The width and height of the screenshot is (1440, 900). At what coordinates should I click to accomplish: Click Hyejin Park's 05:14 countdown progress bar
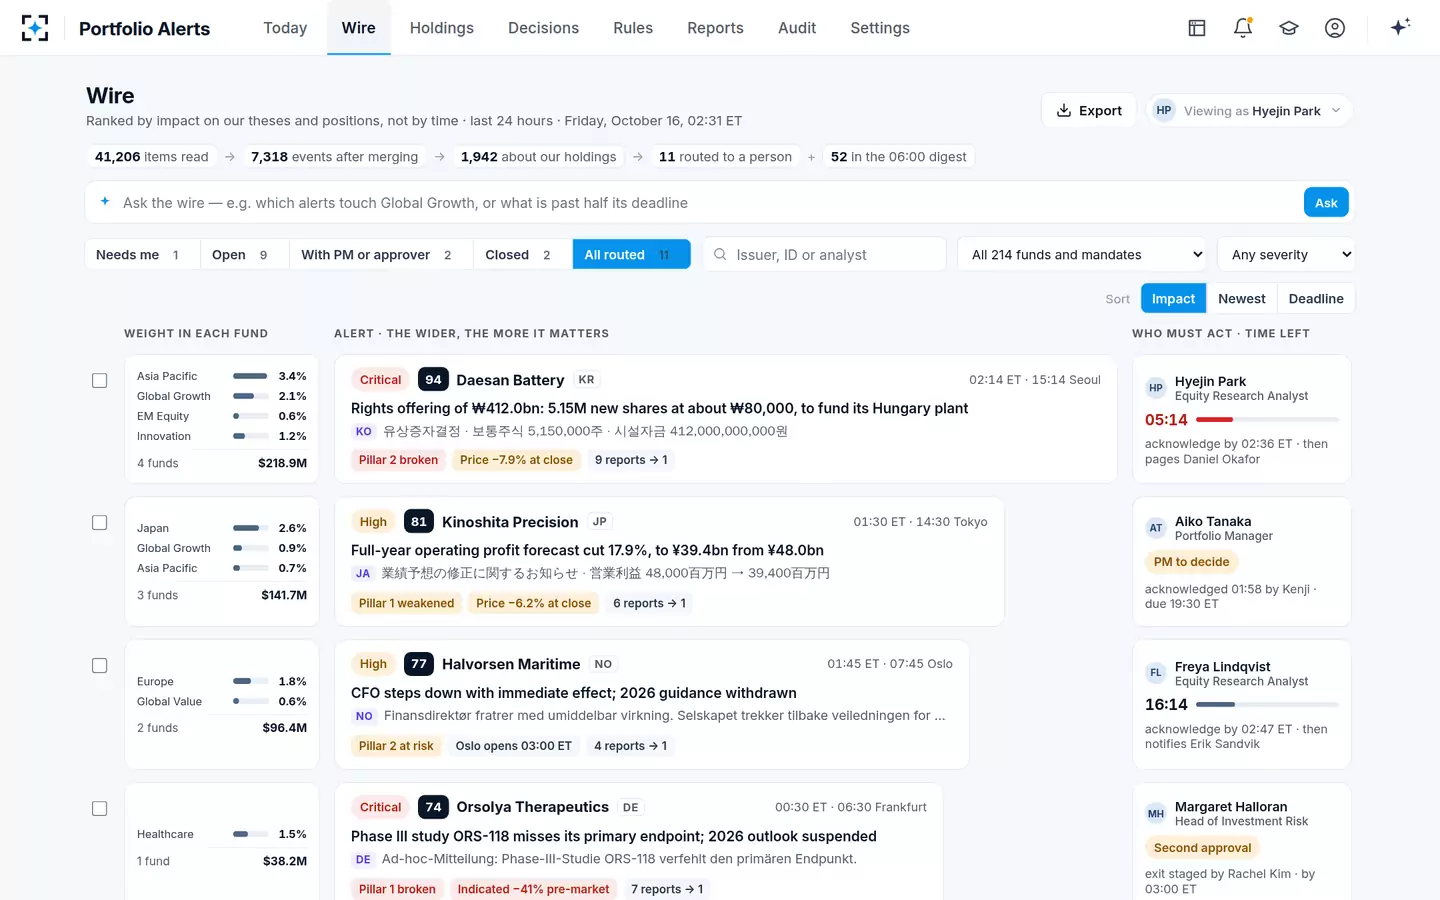1267,420
